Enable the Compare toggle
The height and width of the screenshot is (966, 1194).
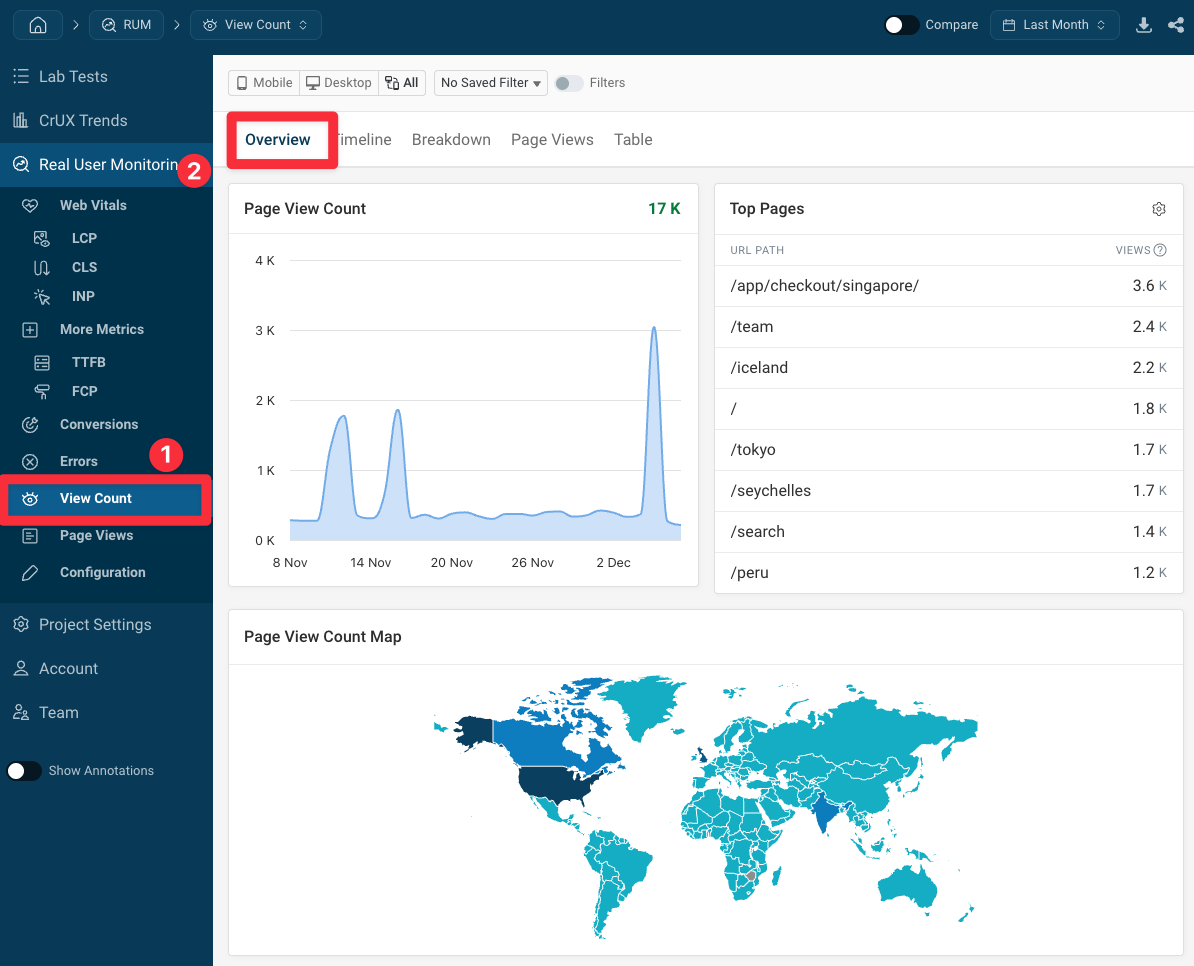click(x=901, y=25)
